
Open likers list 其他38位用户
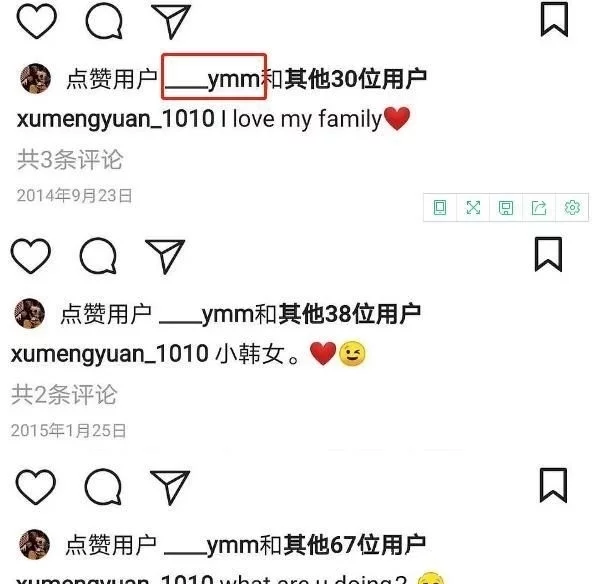click(x=349, y=314)
